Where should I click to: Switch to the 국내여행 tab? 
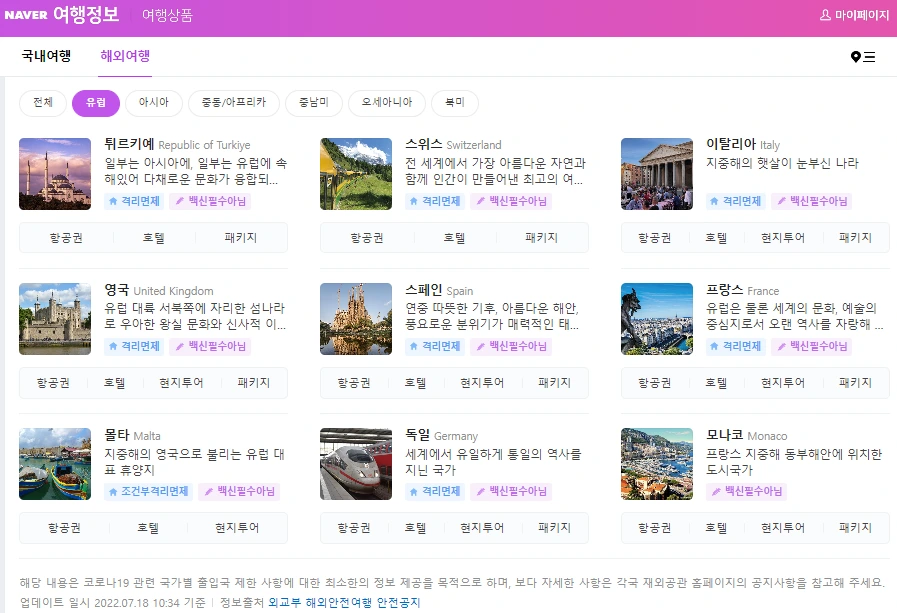point(46,55)
